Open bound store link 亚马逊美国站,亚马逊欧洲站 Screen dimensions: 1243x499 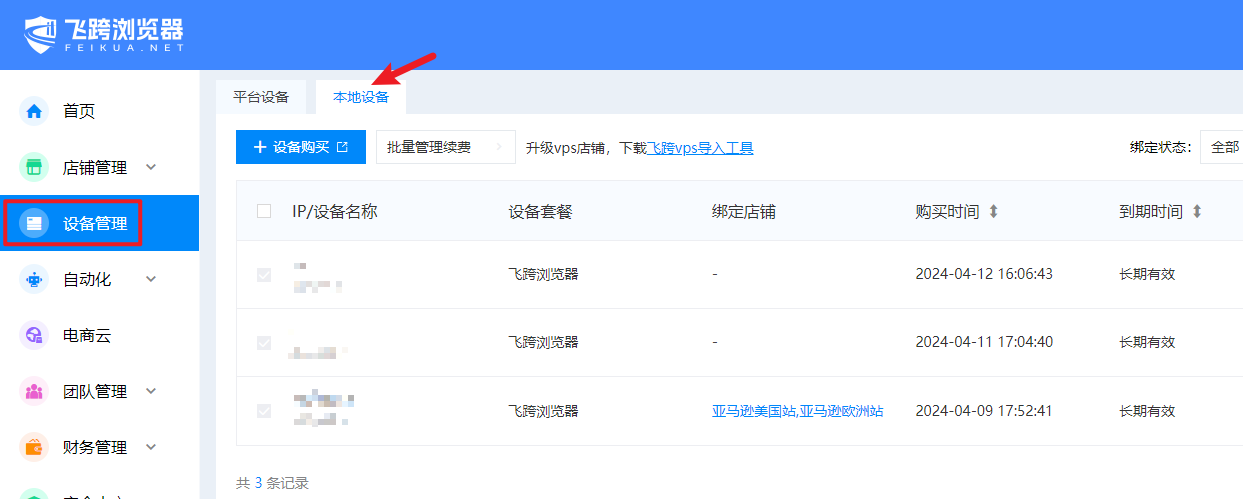tap(797, 411)
